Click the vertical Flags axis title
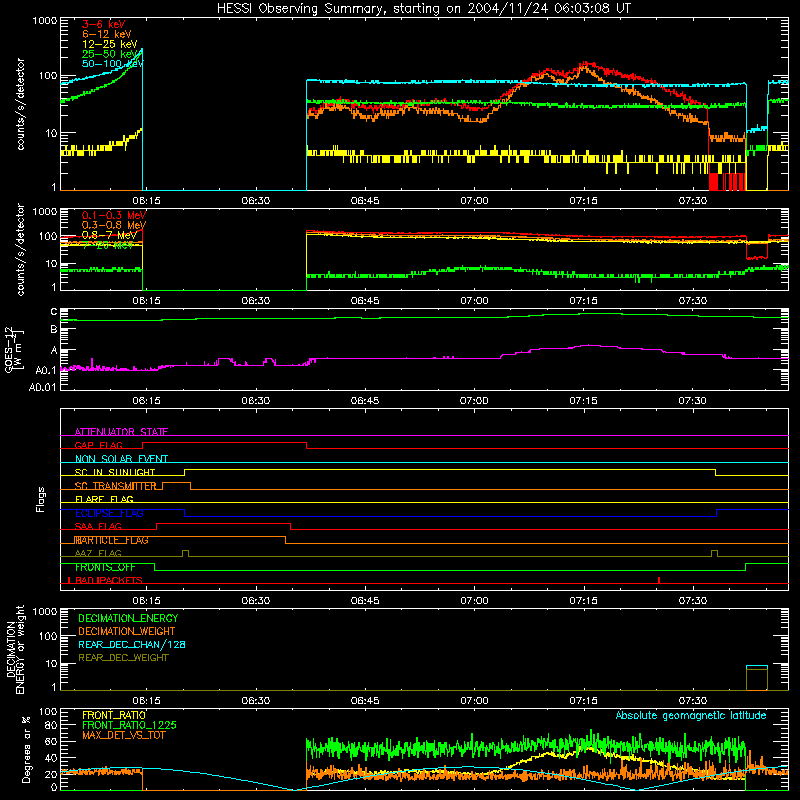This screenshot has height=800, width=800. [x=40, y=499]
